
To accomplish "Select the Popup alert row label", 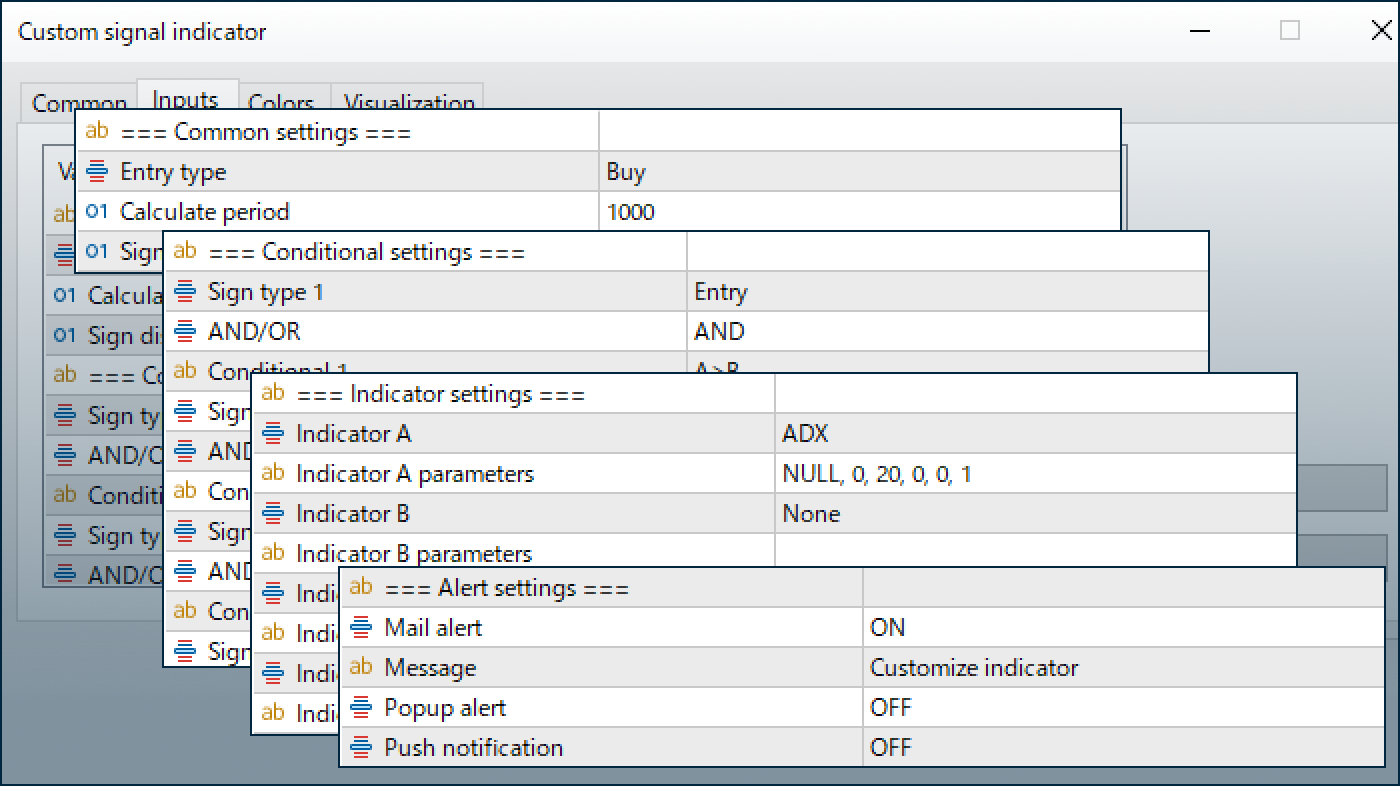I will 445,708.
